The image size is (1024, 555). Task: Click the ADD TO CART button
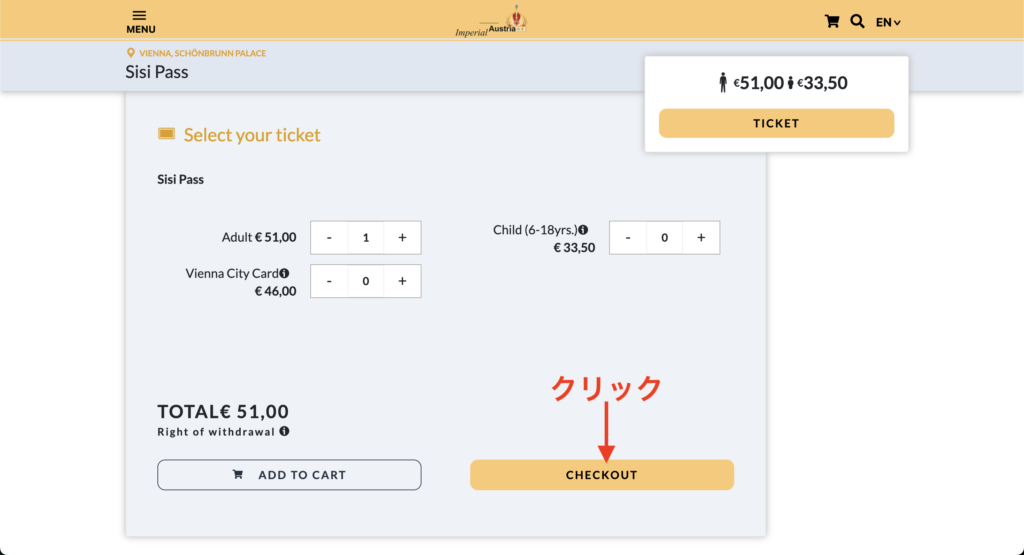pos(289,475)
